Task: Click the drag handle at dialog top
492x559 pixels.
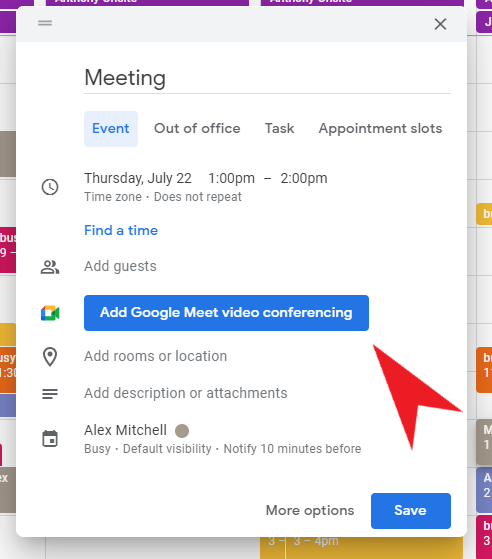Action: click(x=45, y=23)
